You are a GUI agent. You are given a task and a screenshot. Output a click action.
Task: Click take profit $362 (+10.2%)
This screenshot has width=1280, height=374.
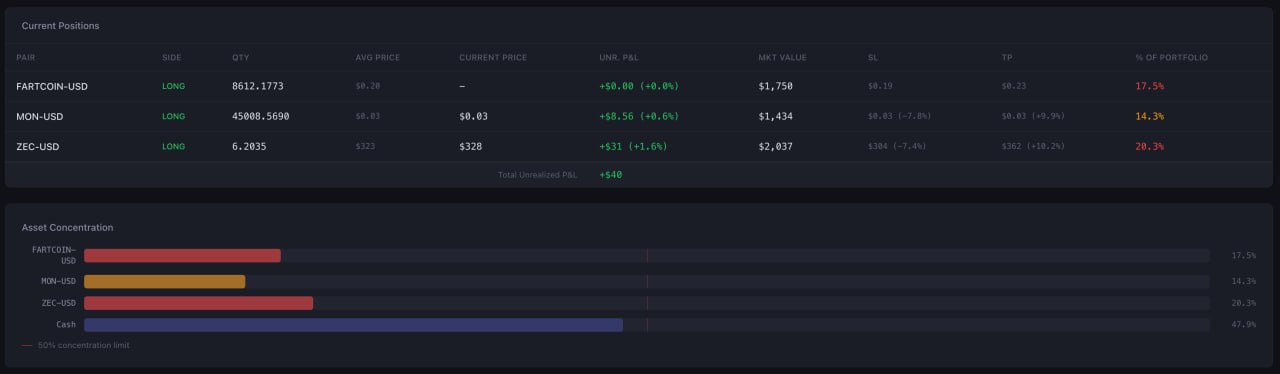pyautogui.click(x=1033, y=147)
